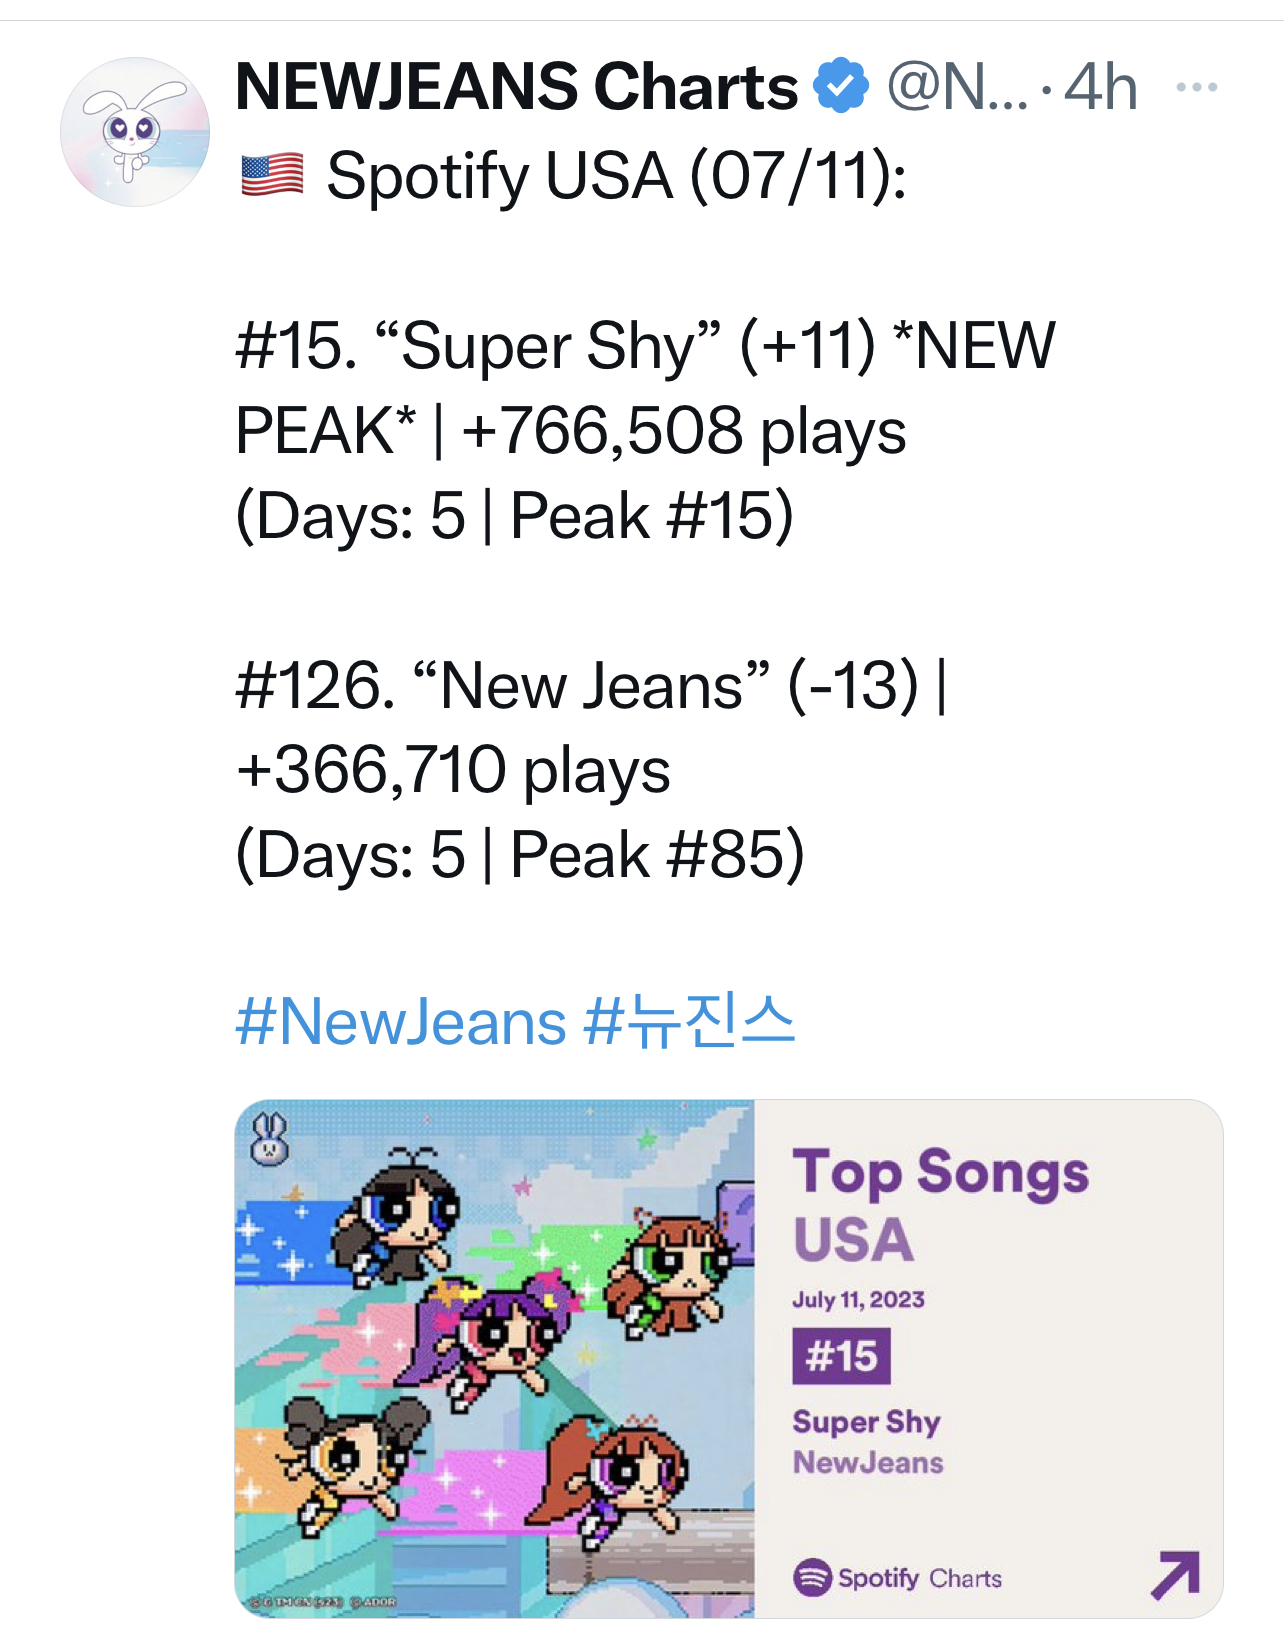Open the three-dot more options menu
Viewport: 1284px width, 1631px height.
pyautogui.click(x=1196, y=88)
